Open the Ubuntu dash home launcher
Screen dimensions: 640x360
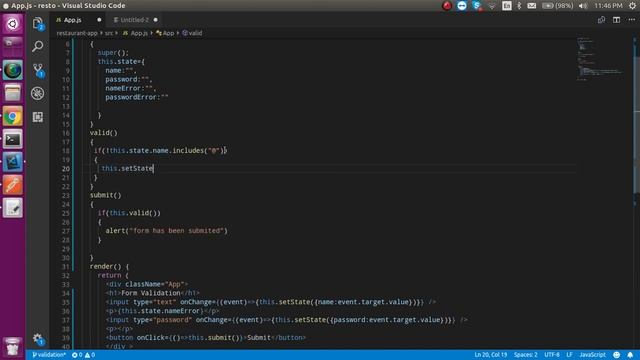[13, 24]
